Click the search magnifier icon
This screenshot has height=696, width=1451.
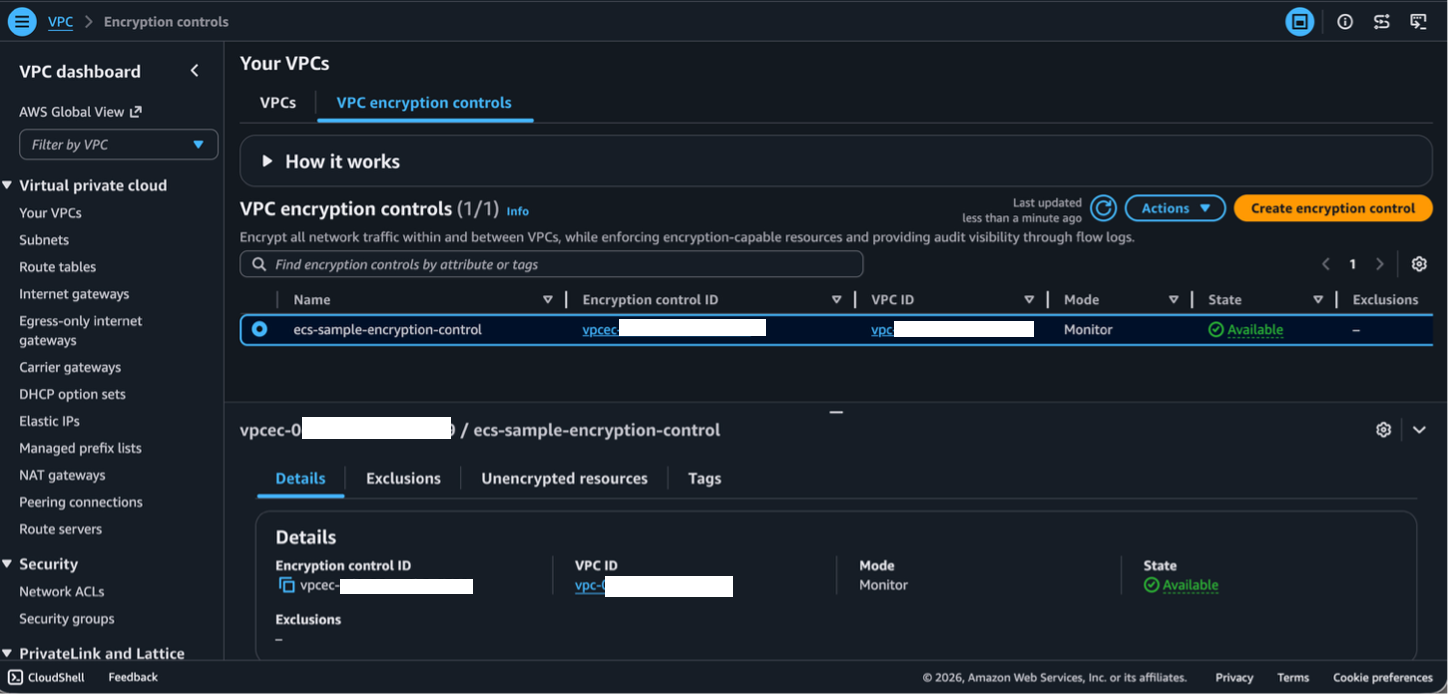point(259,264)
